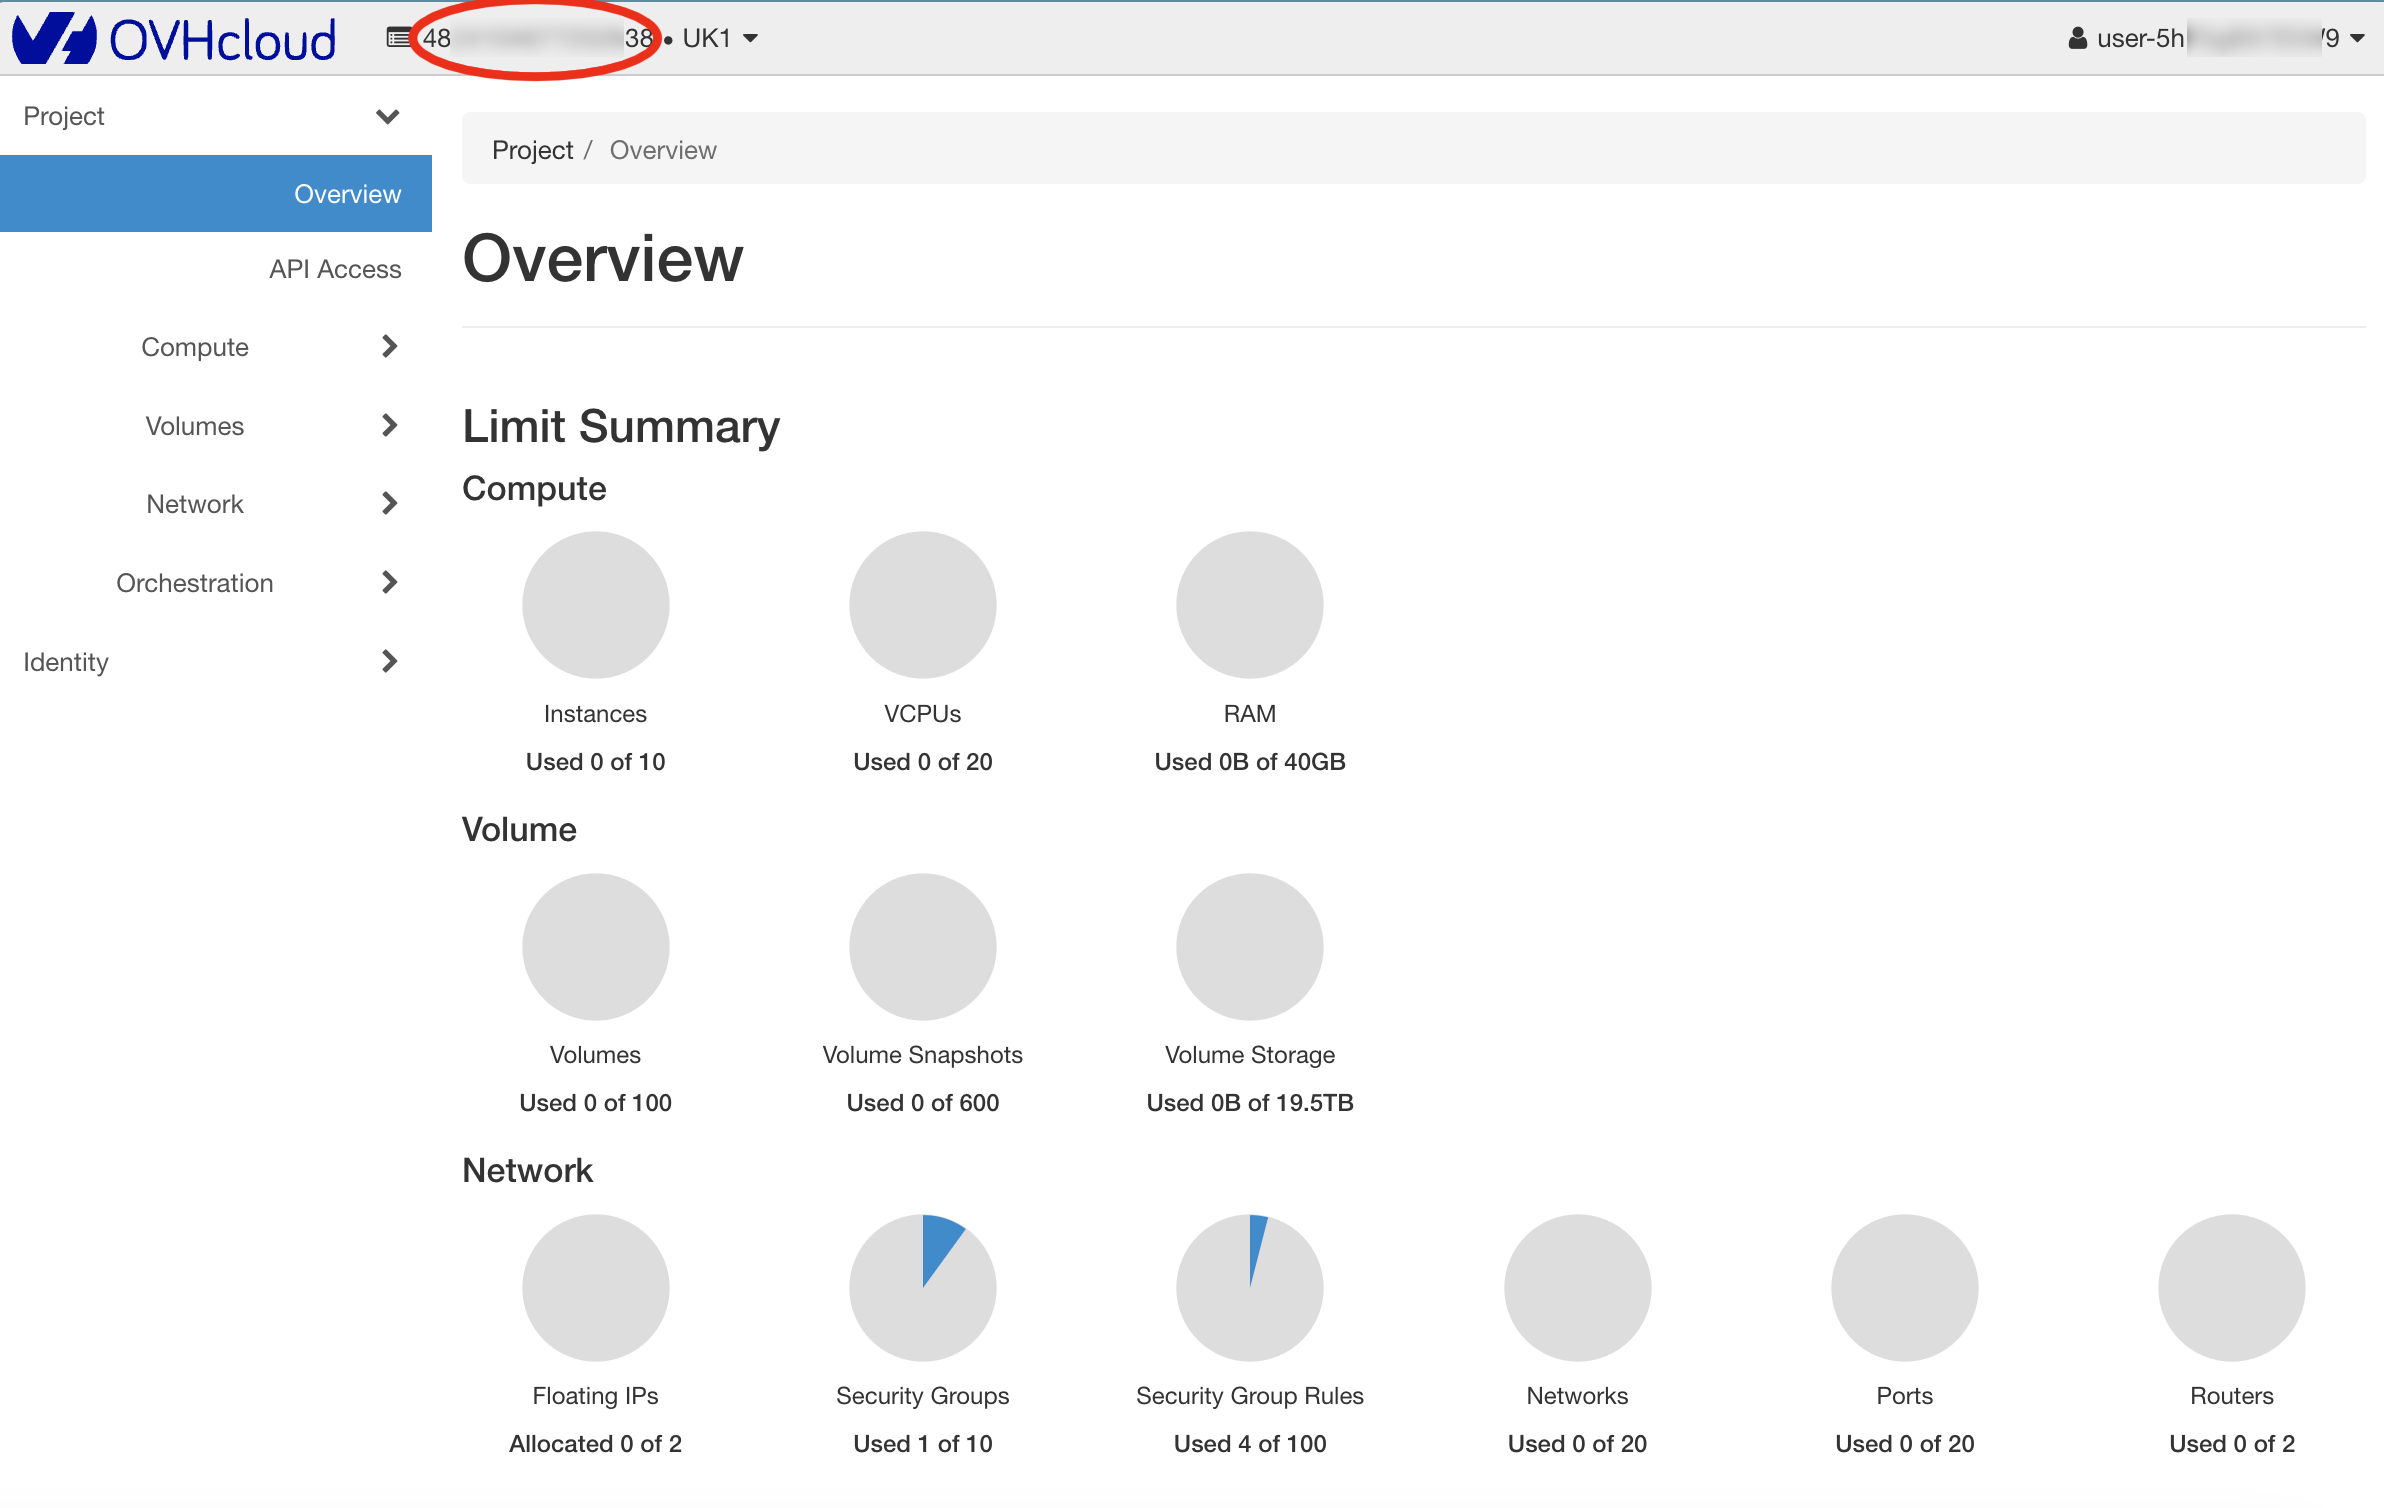Screen dimensions: 2384x1508
Task: Click the Volumes section chevron icon
Action: tap(389, 424)
